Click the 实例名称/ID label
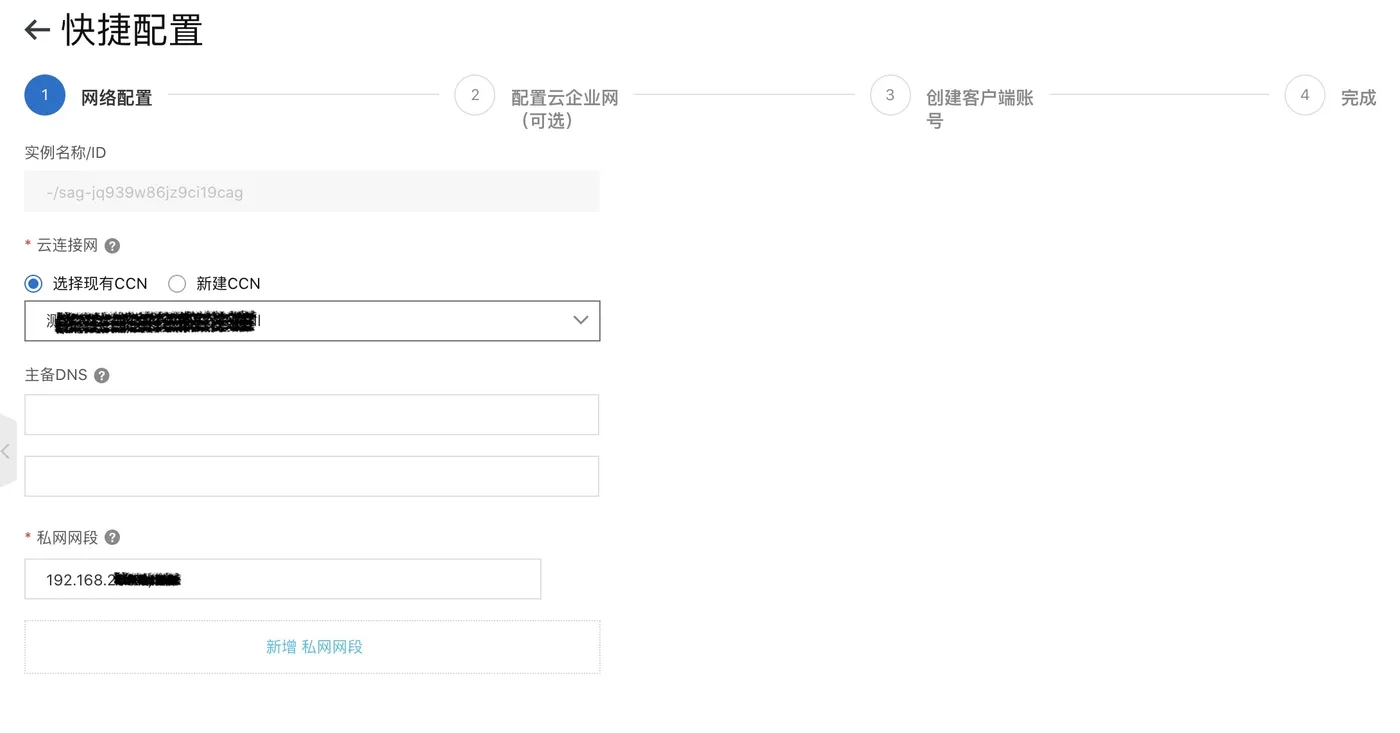 (65, 153)
